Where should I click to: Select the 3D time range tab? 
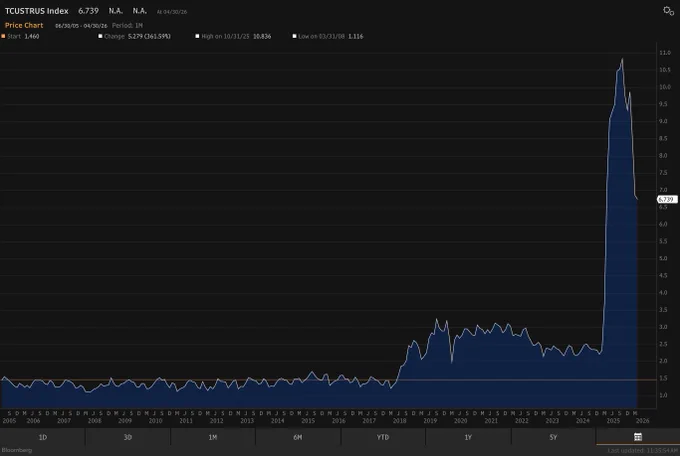click(128, 437)
